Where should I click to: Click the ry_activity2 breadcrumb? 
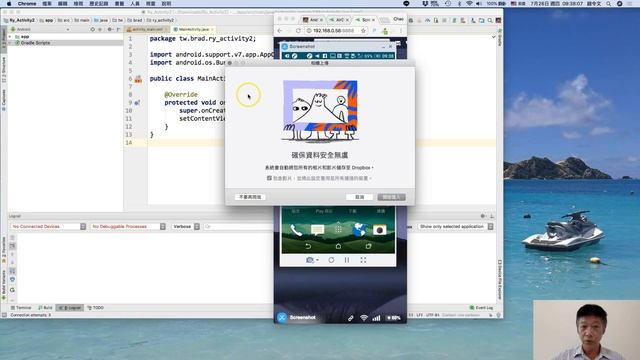[x=160, y=20]
